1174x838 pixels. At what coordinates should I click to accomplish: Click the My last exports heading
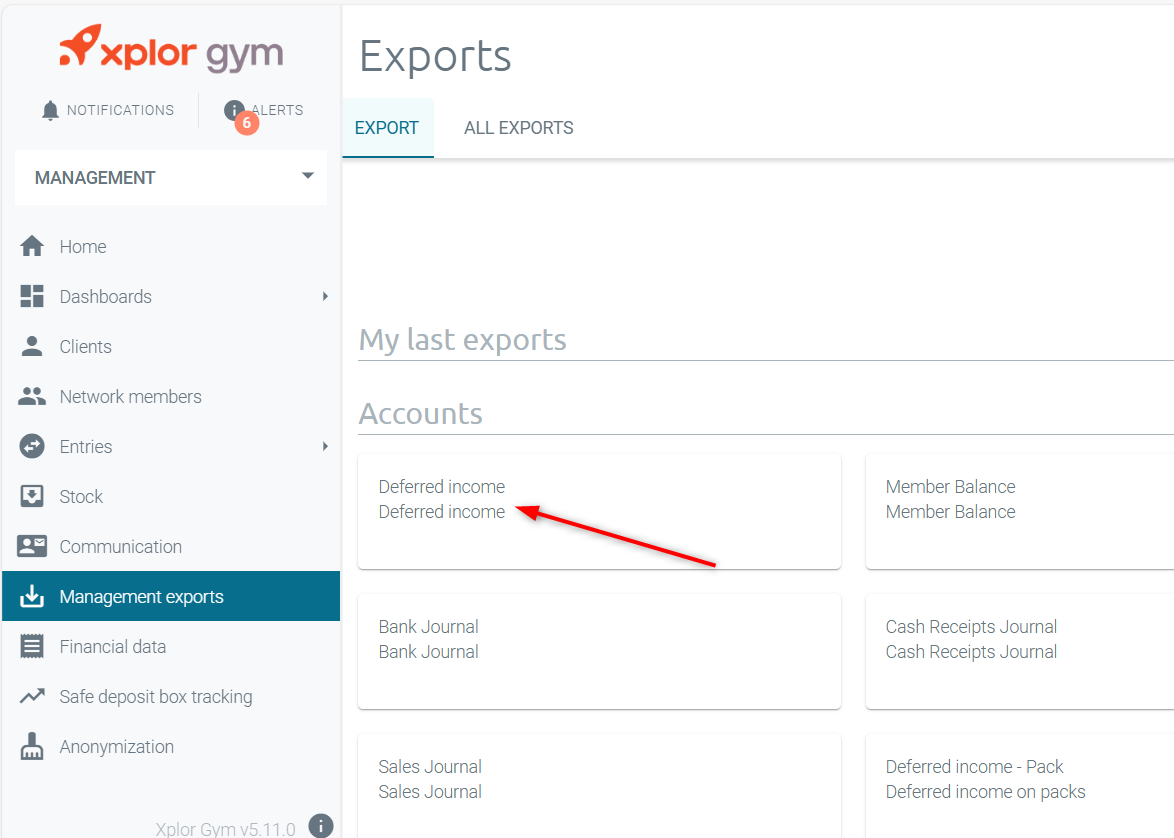[463, 340]
